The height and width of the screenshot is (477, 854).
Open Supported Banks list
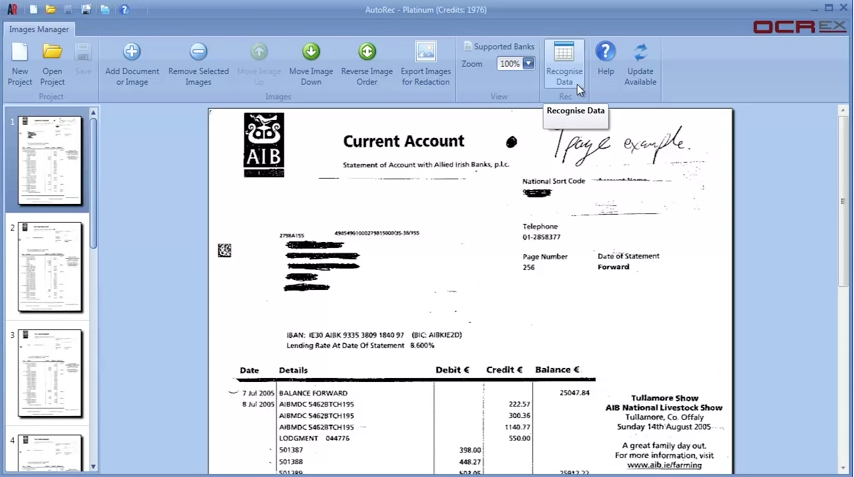[x=499, y=46]
